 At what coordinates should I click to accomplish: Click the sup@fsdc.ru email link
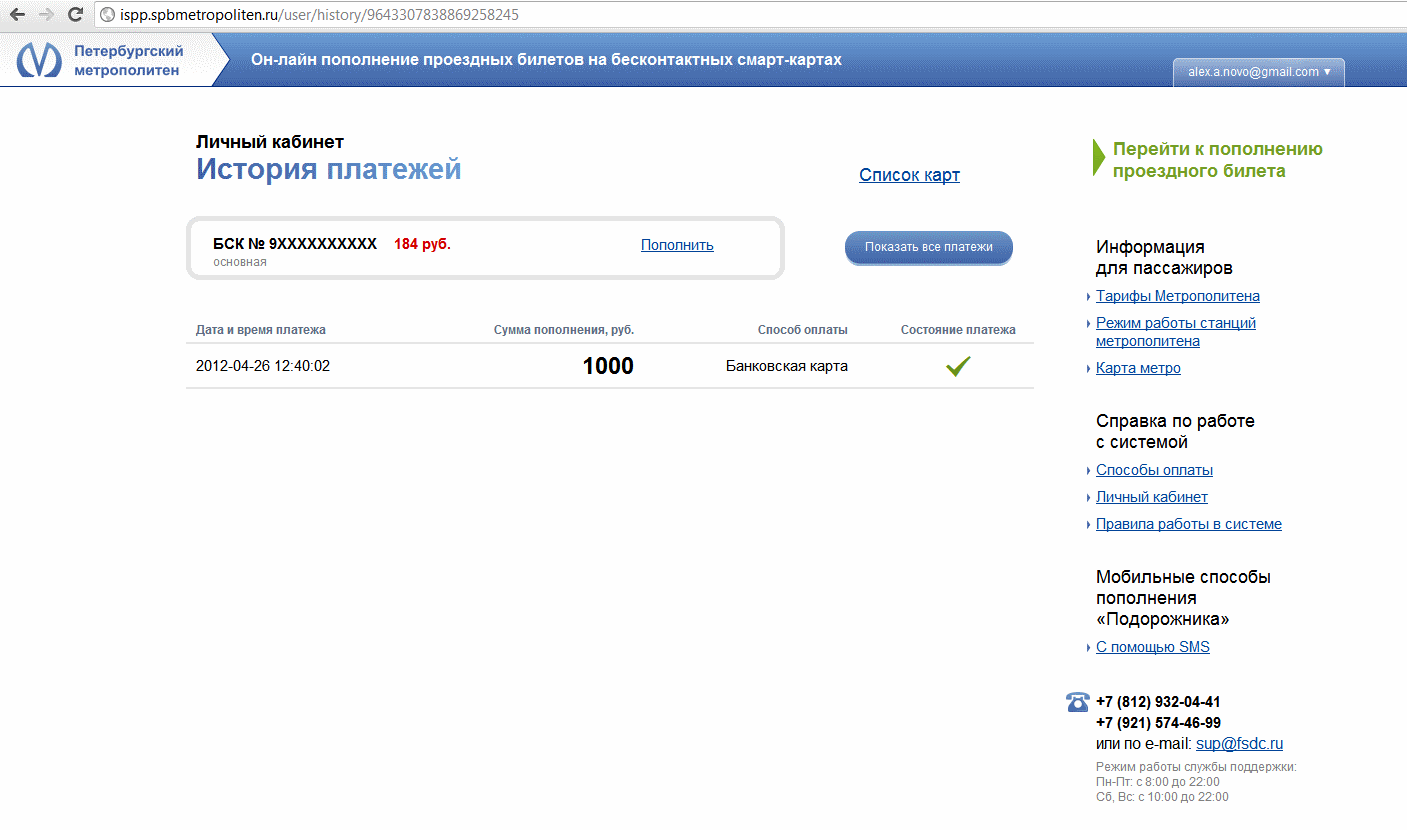(x=1239, y=744)
